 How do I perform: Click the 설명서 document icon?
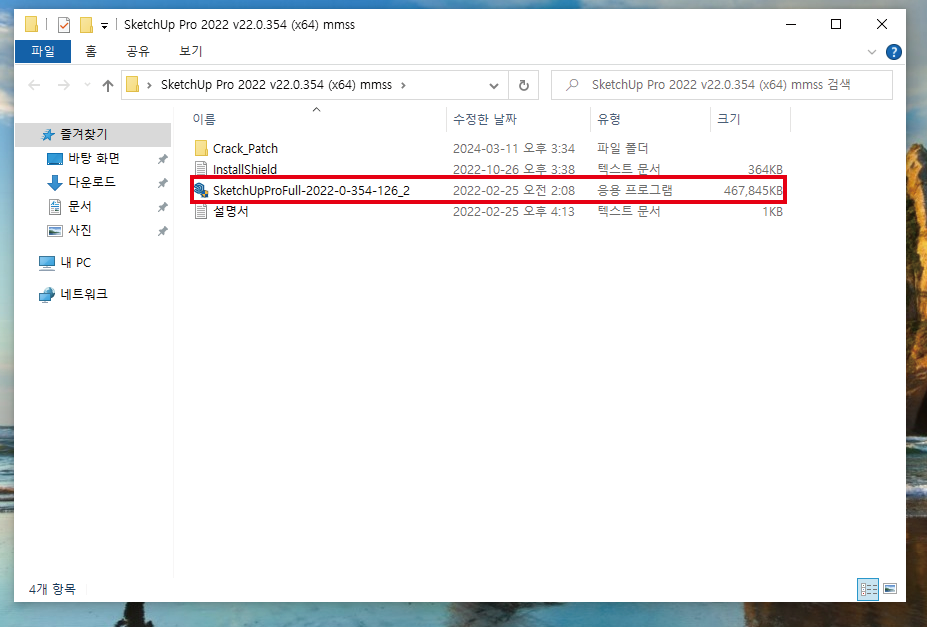pyautogui.click(x=201, y=211)
